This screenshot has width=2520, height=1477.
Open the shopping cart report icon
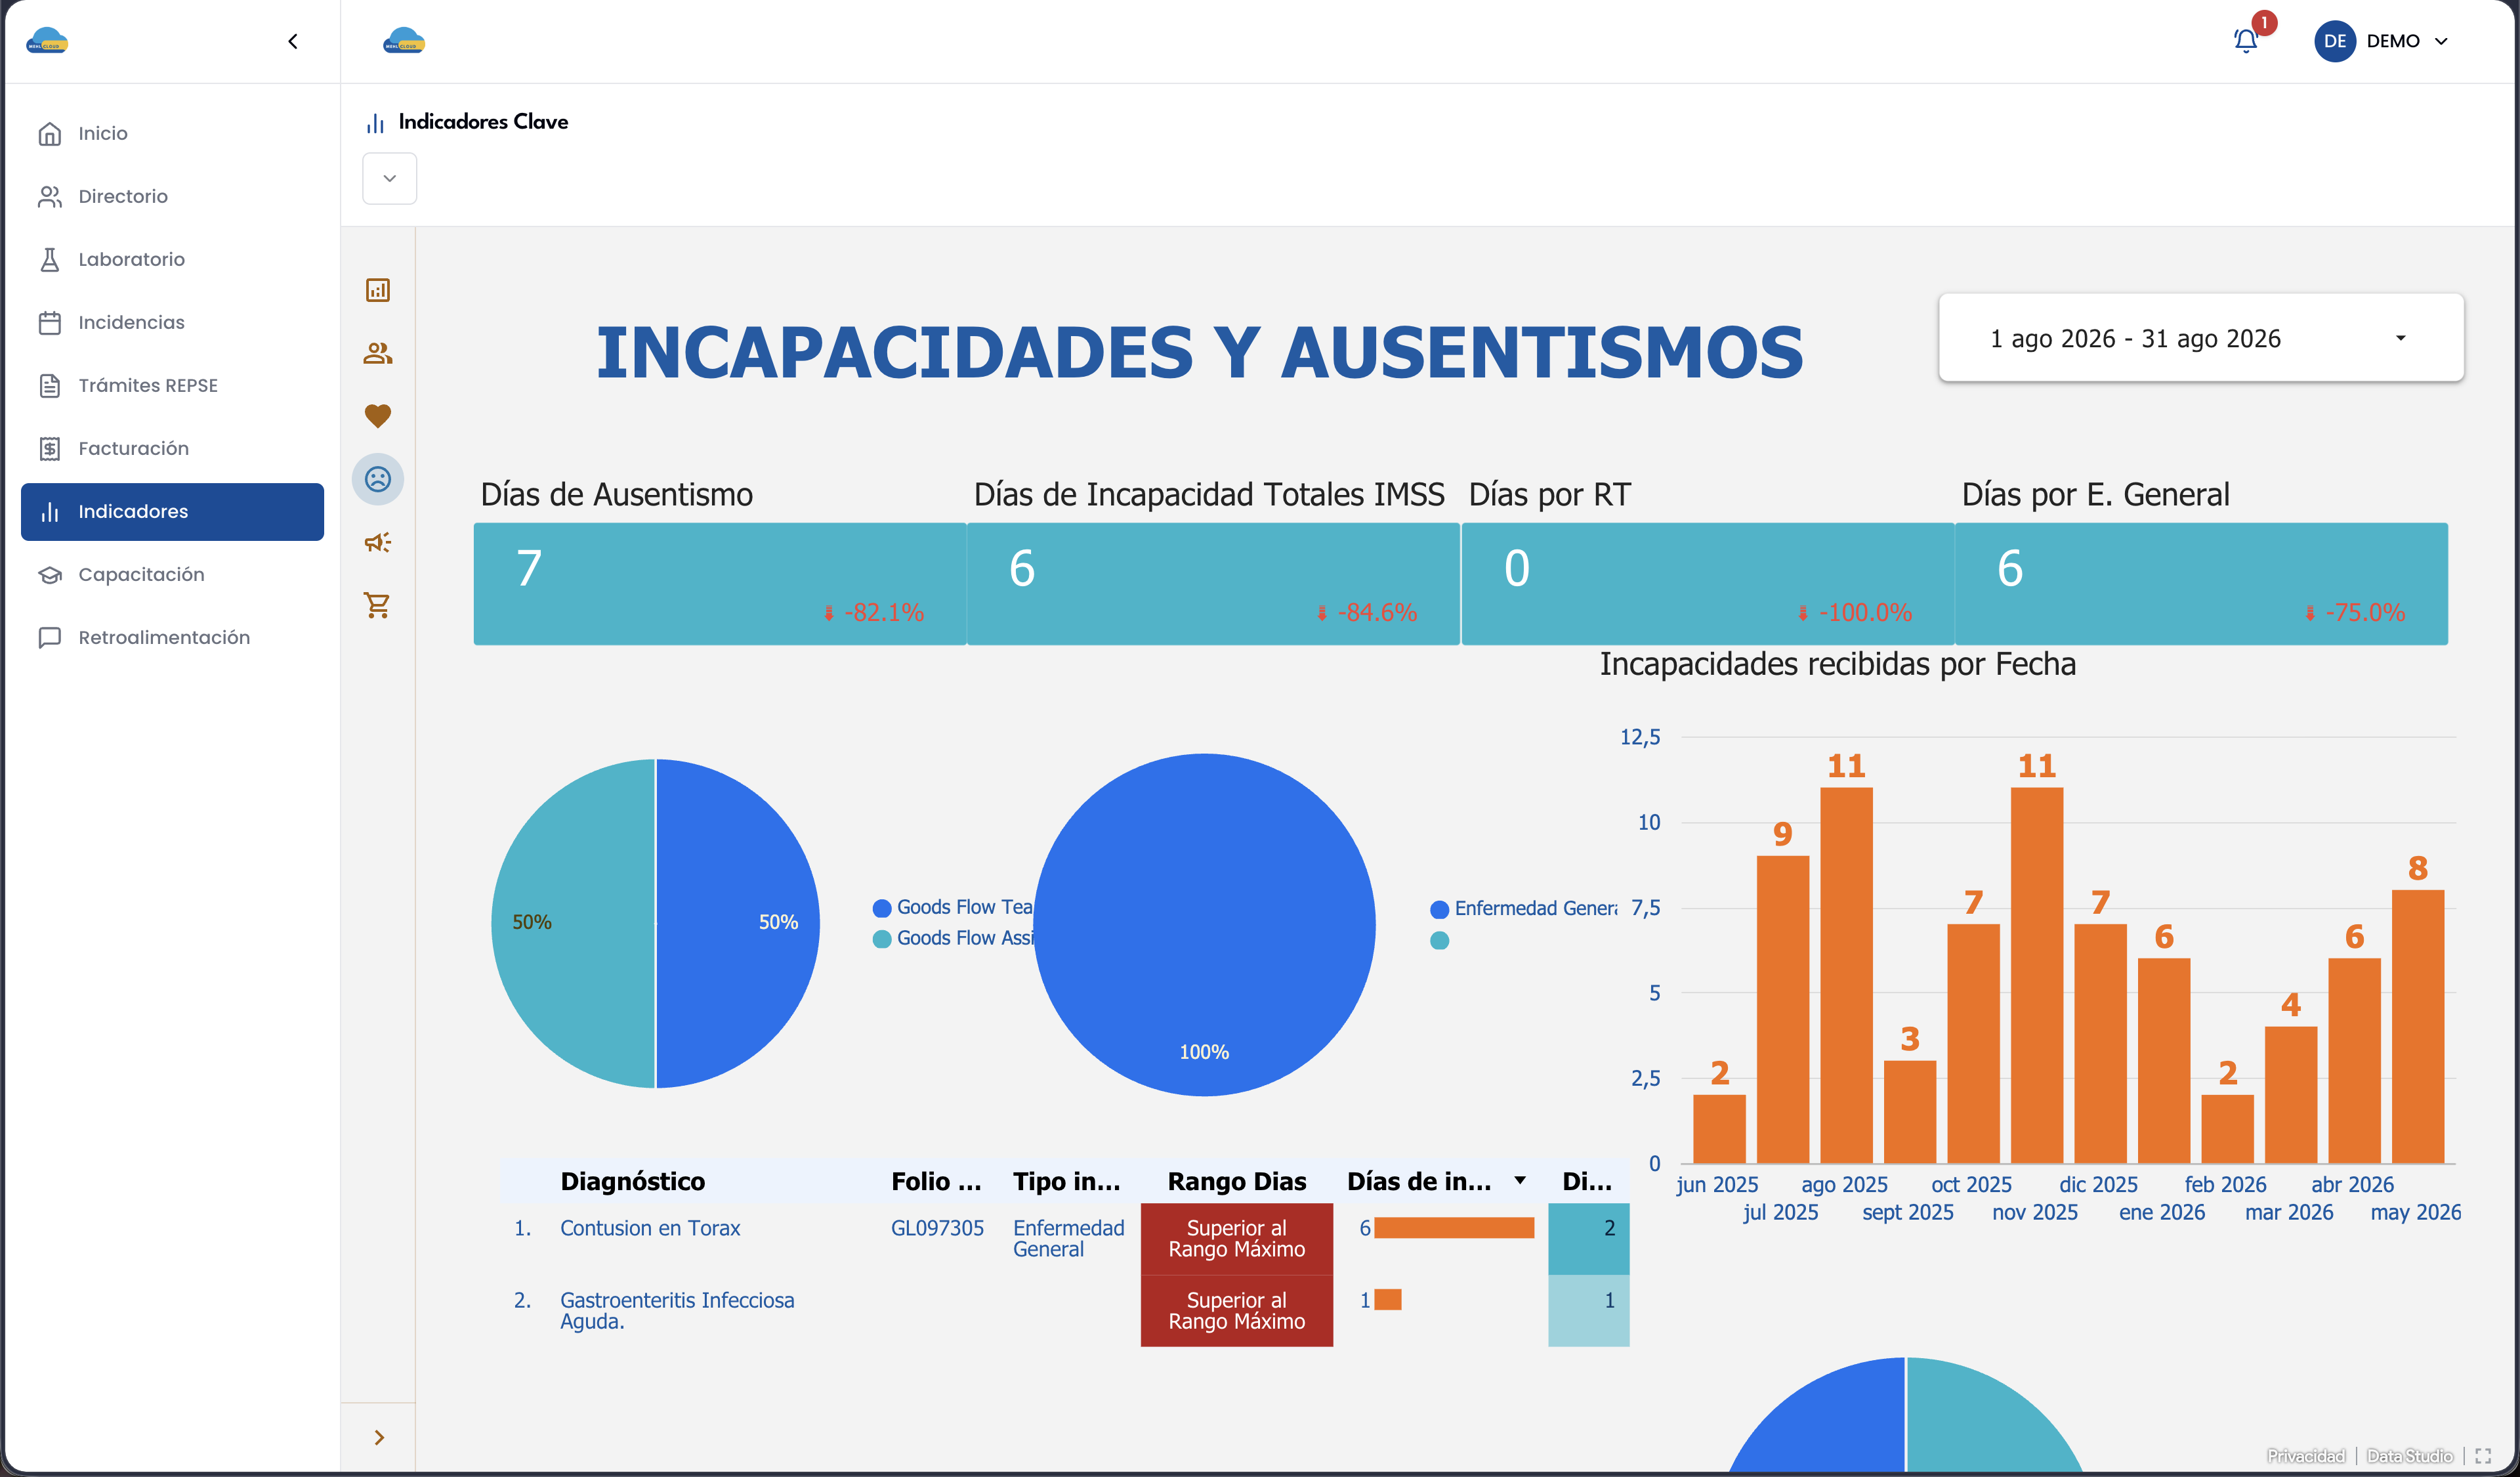coord(377,605)
